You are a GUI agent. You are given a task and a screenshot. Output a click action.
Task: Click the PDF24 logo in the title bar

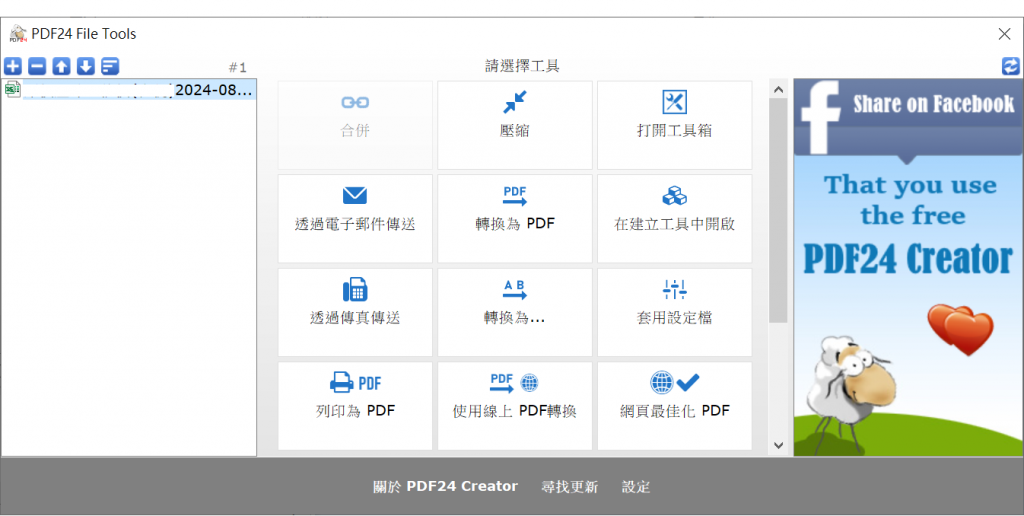(18, 34)
